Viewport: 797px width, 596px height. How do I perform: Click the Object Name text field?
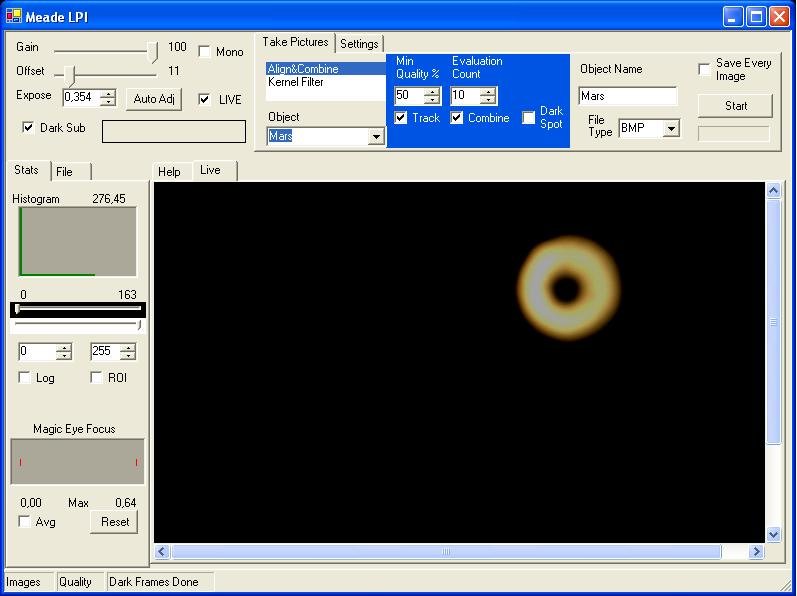pos(627,97)
